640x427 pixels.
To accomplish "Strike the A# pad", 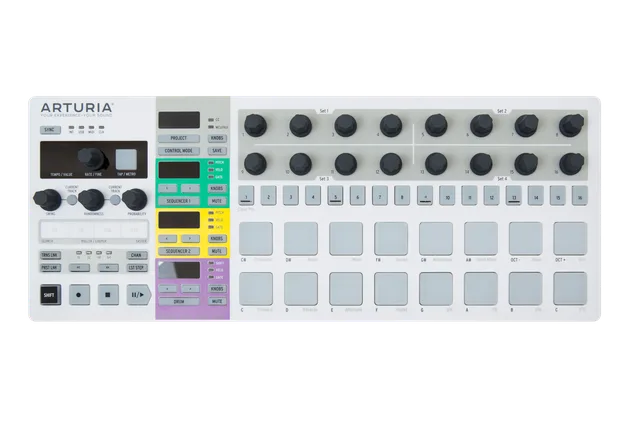I will tap(481, 239).
